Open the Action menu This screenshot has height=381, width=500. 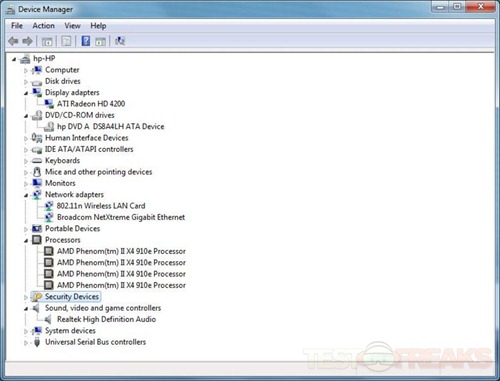(43, 26)
